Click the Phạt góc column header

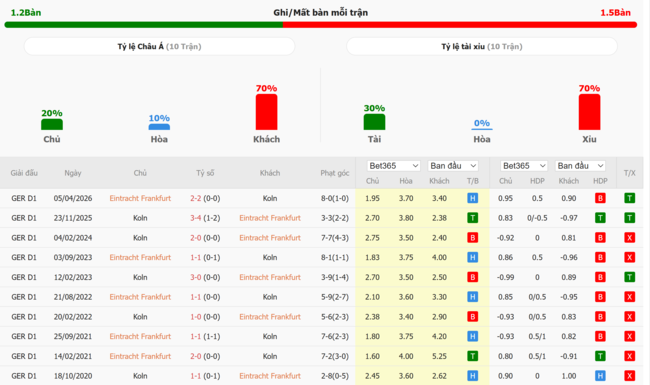[335, 173]
